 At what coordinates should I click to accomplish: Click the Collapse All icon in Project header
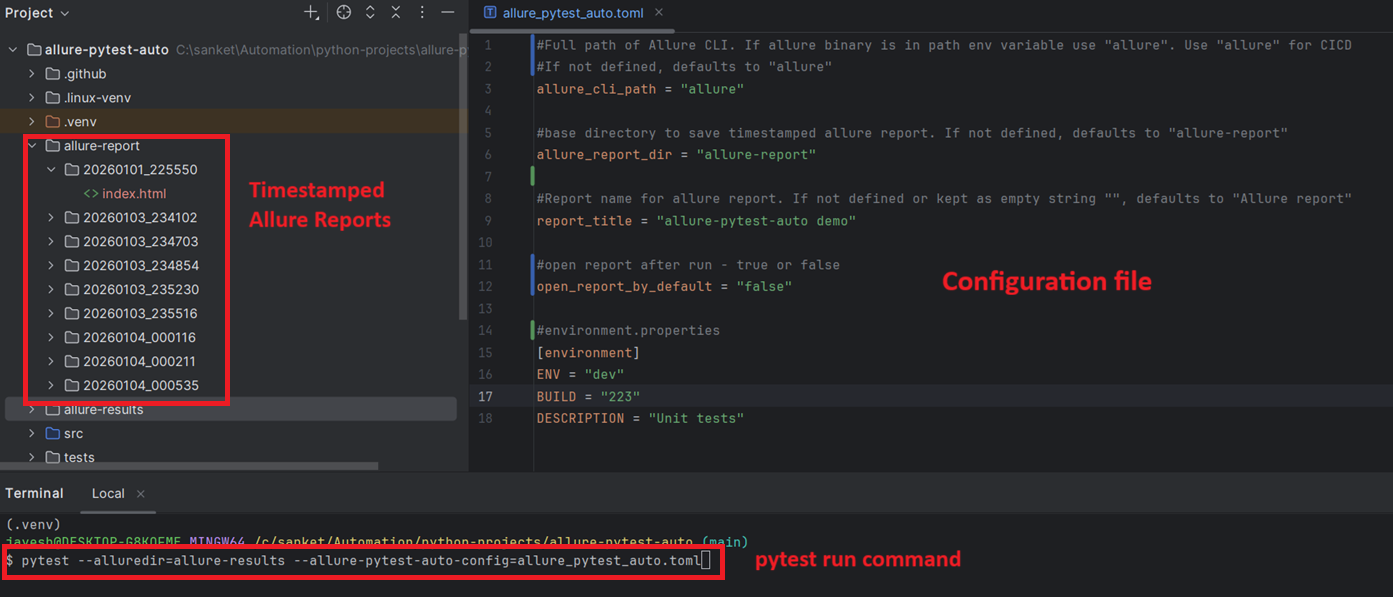[396, 13]
